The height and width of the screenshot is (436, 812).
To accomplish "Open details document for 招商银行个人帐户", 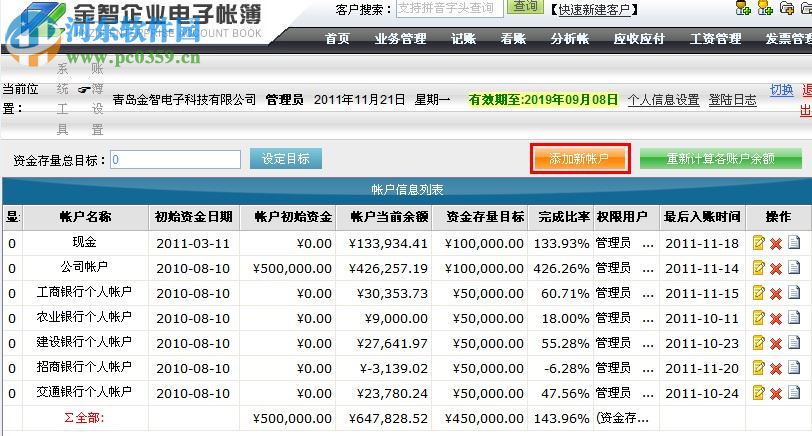I will (x=794, y=367).
